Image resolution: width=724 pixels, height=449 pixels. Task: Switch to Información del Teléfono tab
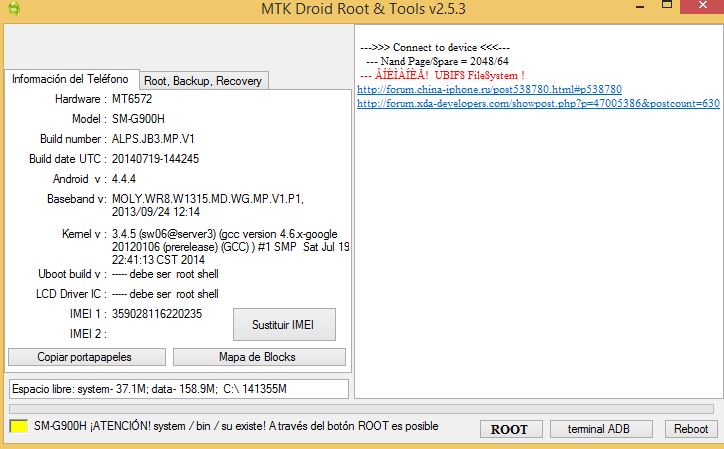[70, 79]
